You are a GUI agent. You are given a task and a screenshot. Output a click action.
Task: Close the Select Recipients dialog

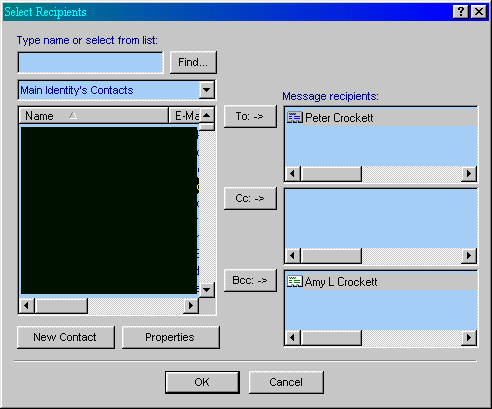479,12
